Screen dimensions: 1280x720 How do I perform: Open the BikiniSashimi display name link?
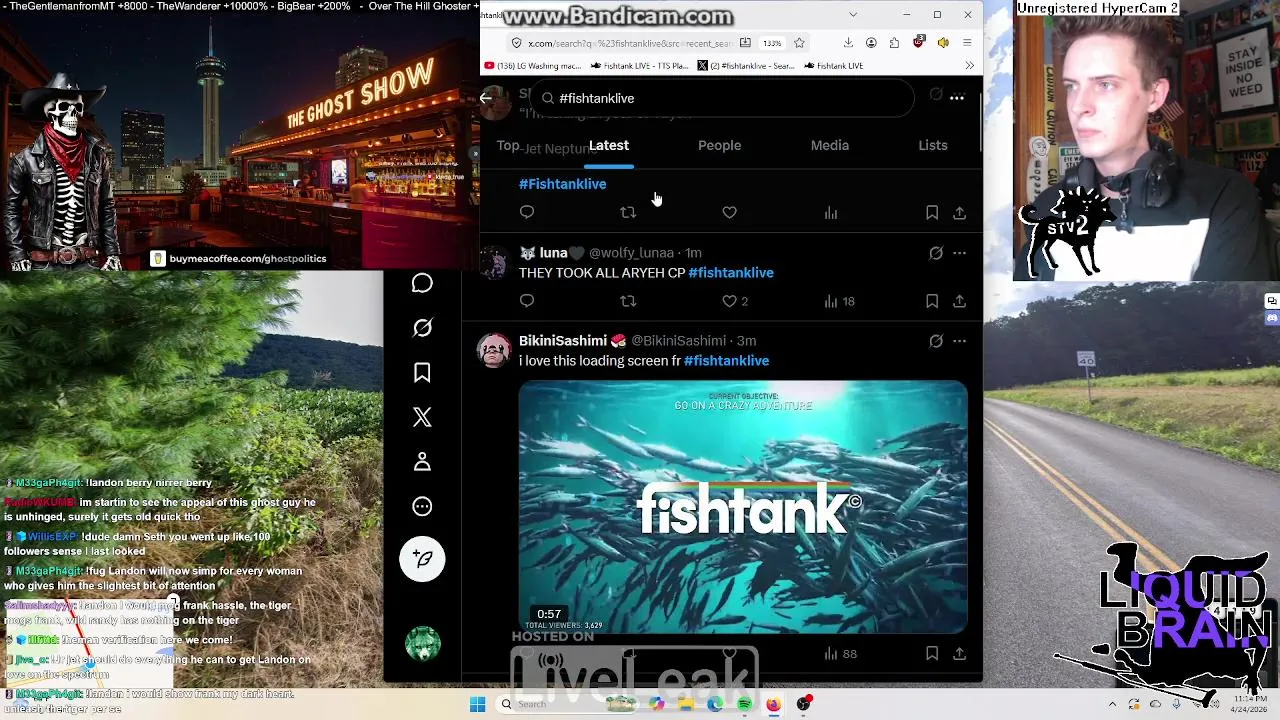(x=571, y=341)
